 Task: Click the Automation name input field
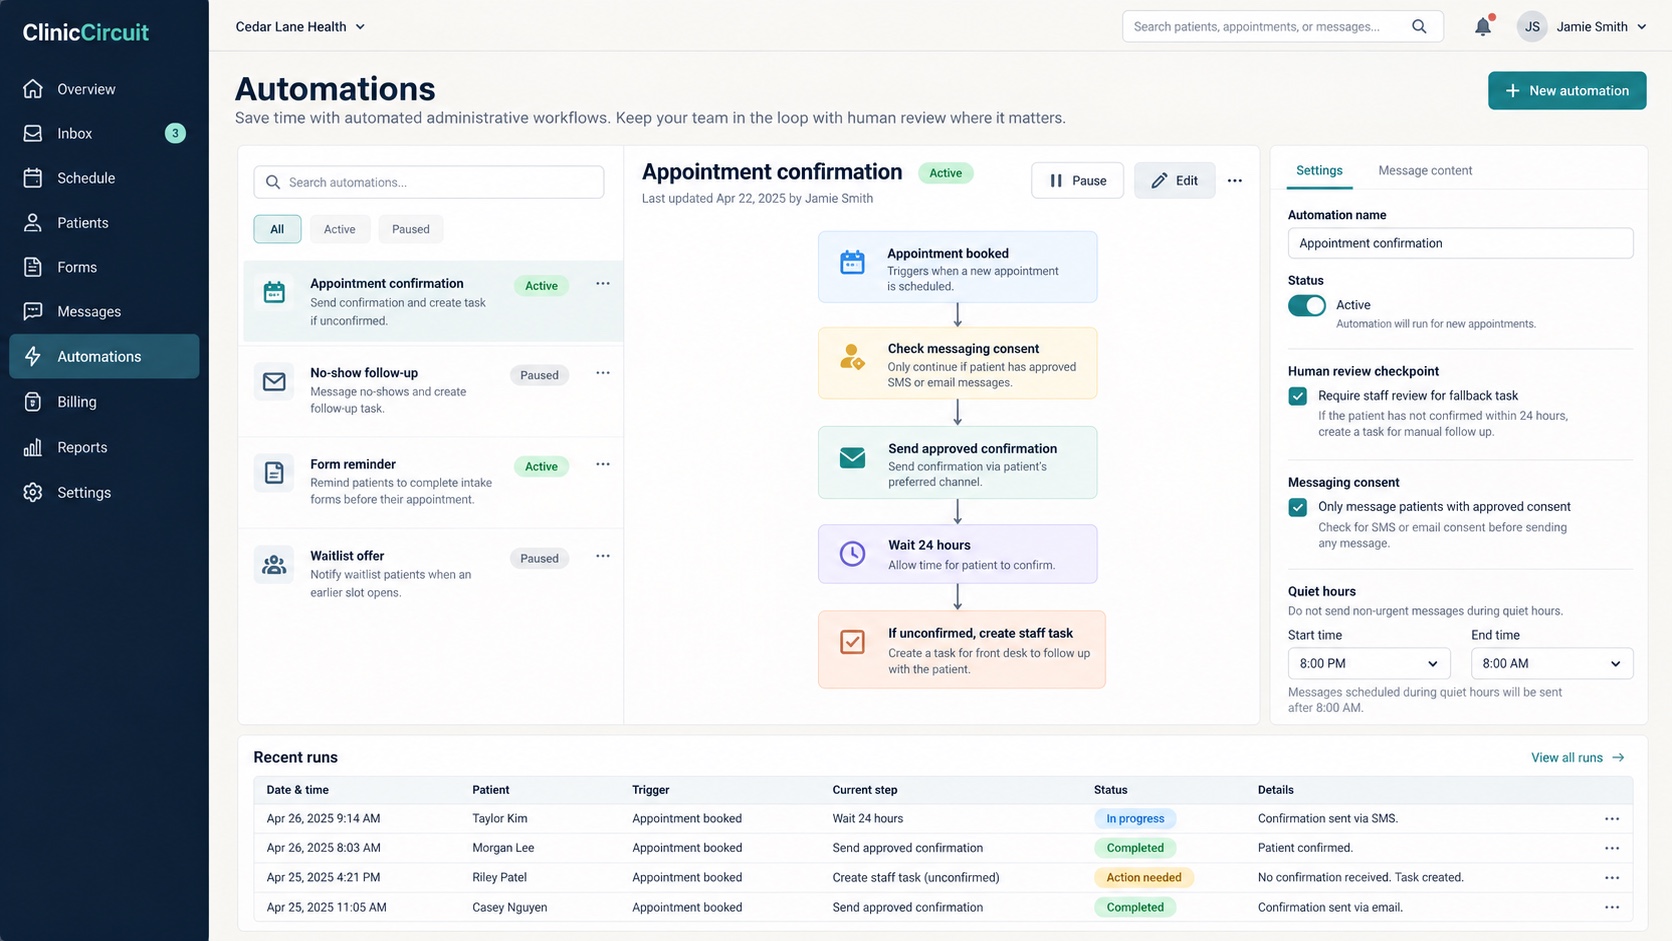tap(1460, 243)
